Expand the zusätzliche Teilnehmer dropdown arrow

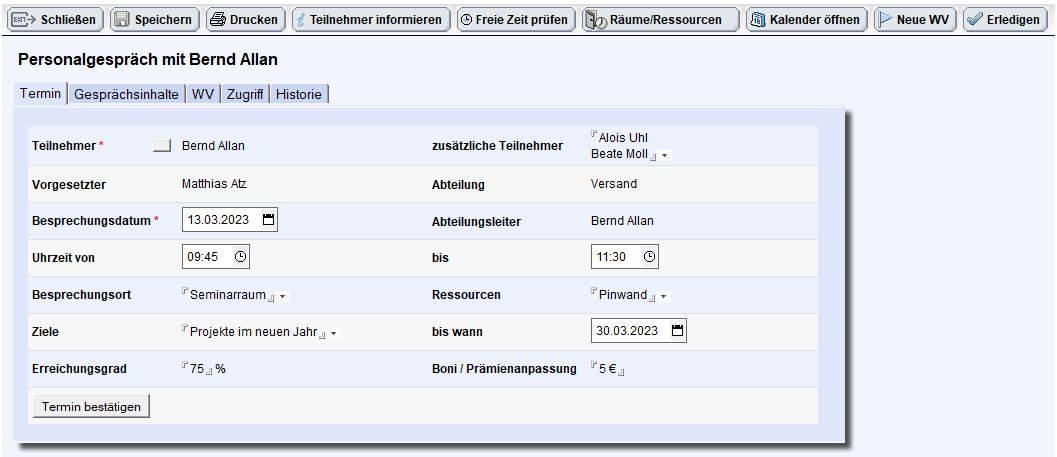[x=665, y=156]
